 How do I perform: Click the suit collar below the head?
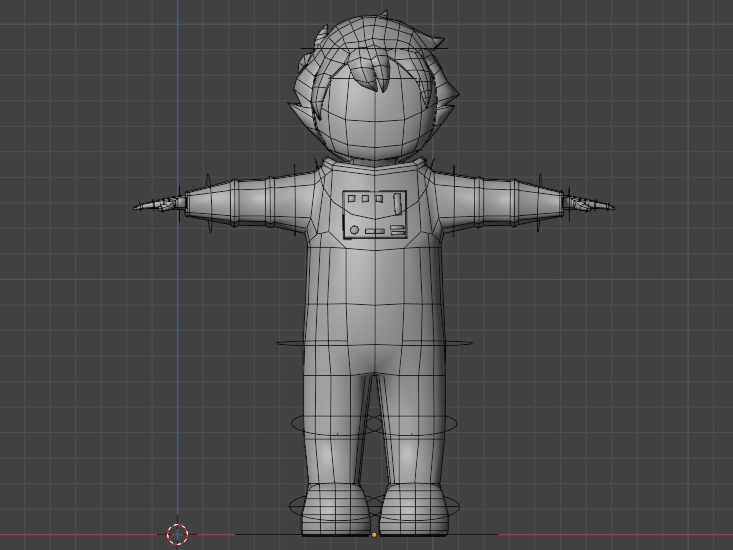pos(375,163)
